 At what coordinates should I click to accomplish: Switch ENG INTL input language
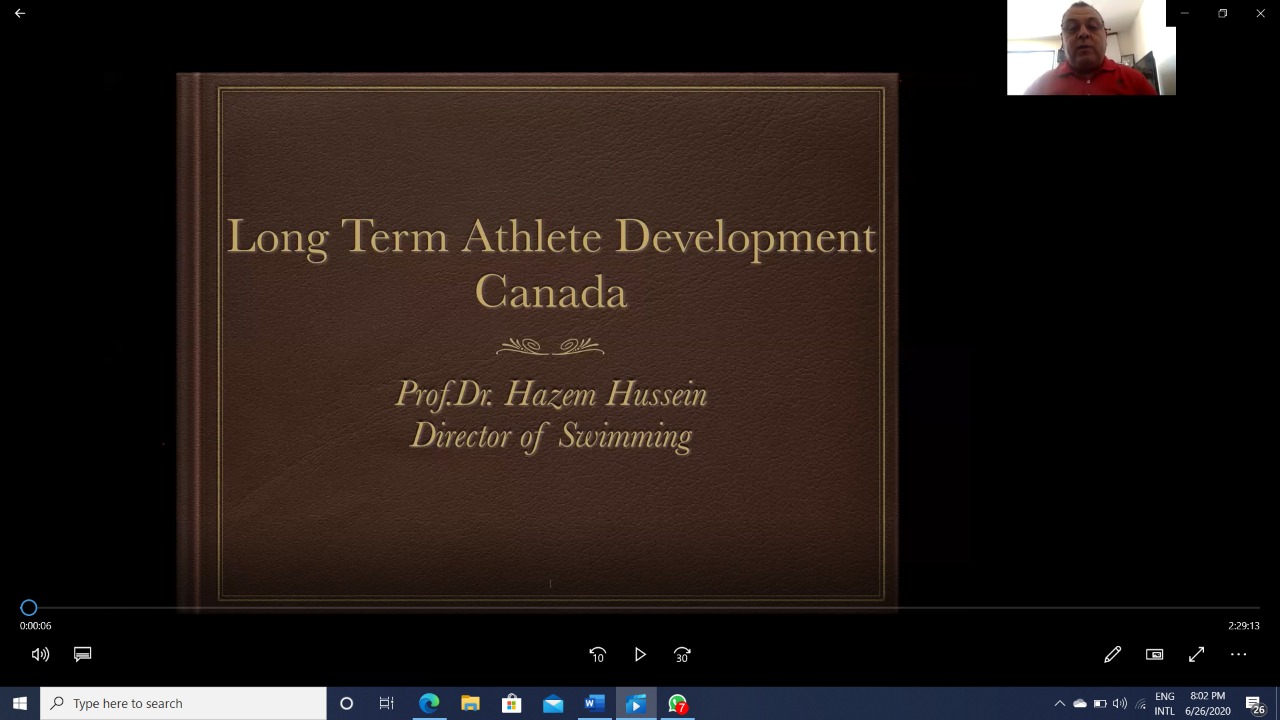(1165, 703)
